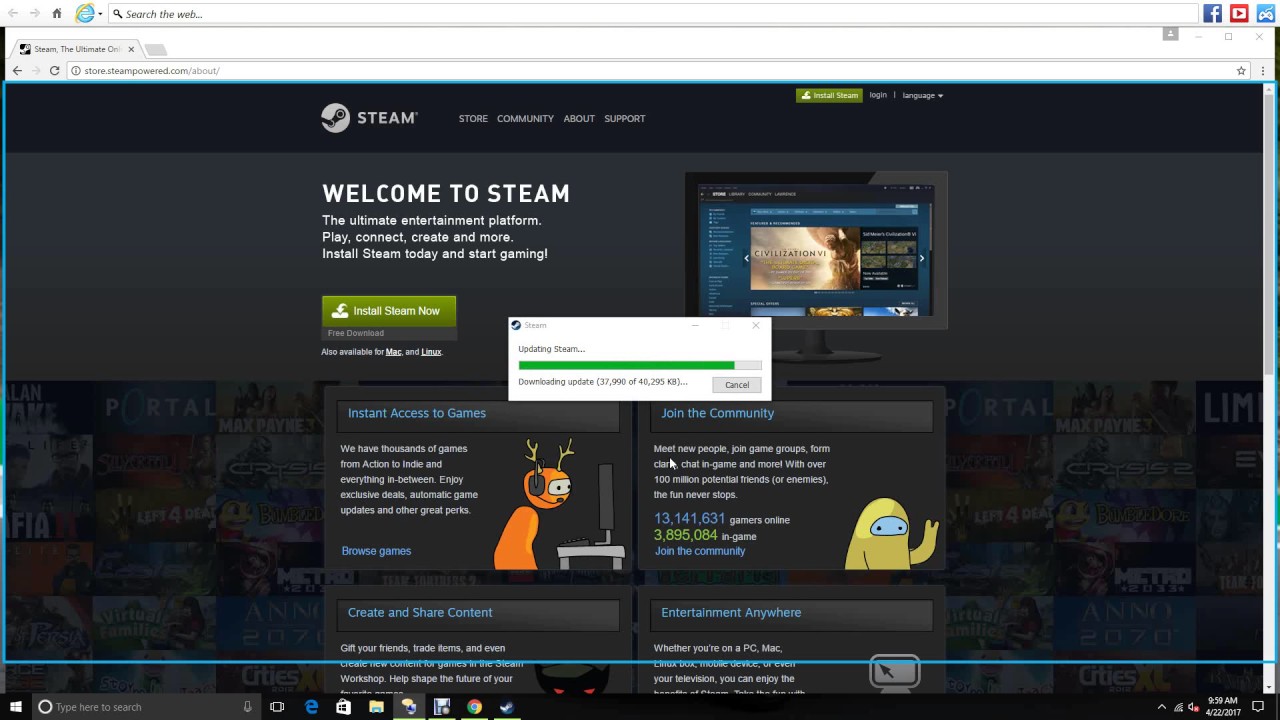This screenshot has width=1280, height=720.
Task: Open the Facebook shortcut icon
Action: click(1213, 13)
